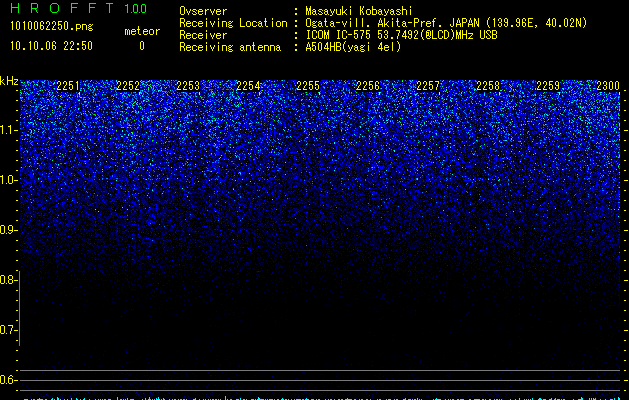The height and width of the screenshot is (400, 629).
Task: Click the meteor count value 0
Action: [x=142, y=46]
